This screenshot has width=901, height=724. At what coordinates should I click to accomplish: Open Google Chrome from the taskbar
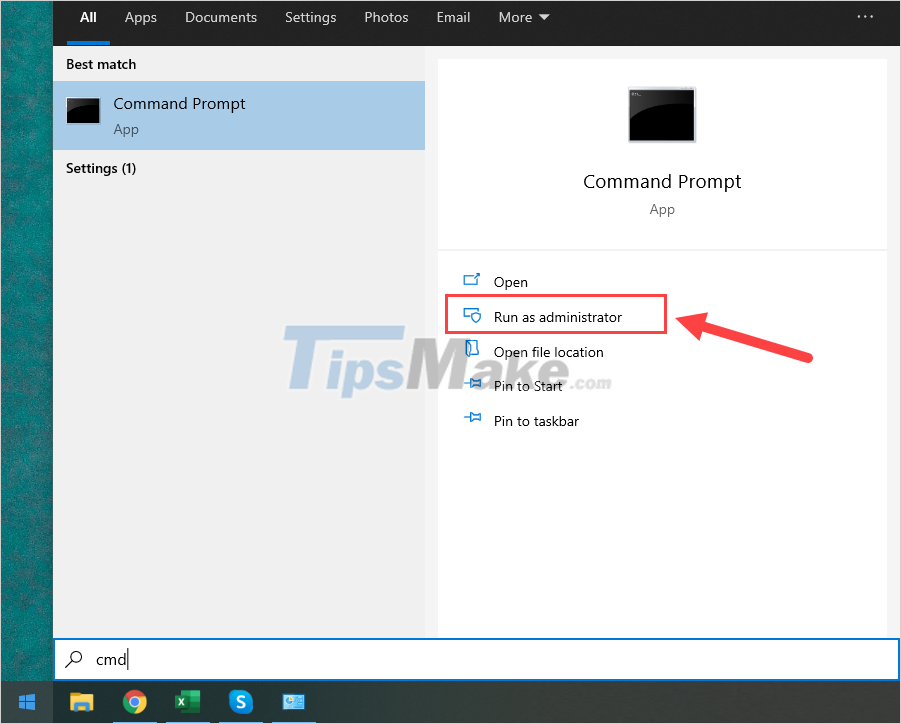(x=135, y=703)
